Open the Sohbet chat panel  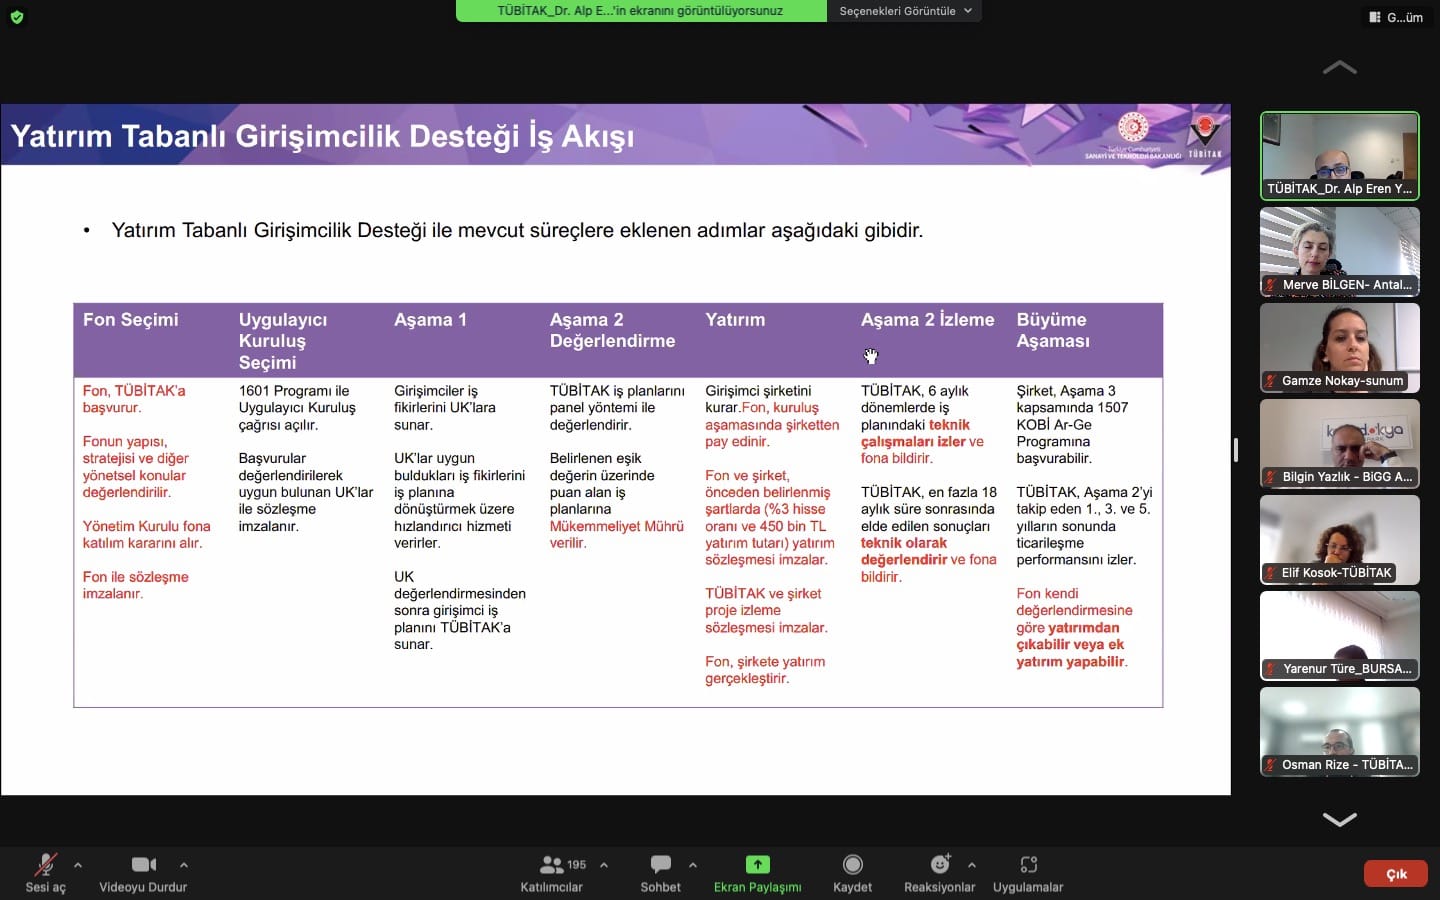[x=660, y=872]
